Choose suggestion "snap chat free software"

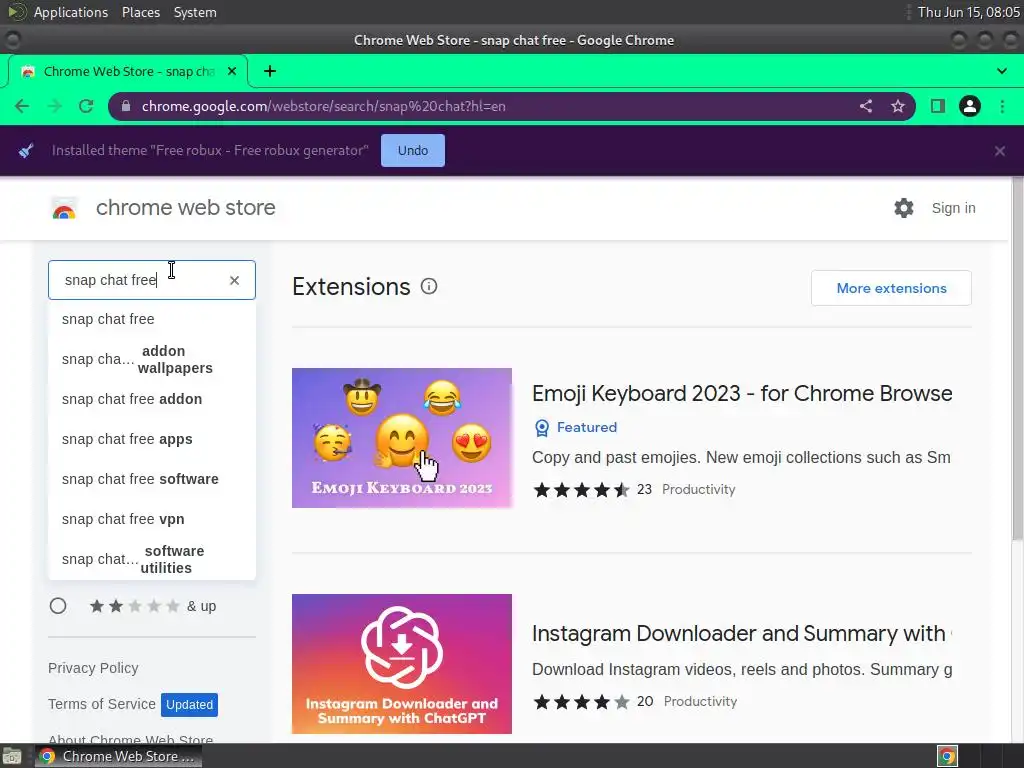point(152,479)
